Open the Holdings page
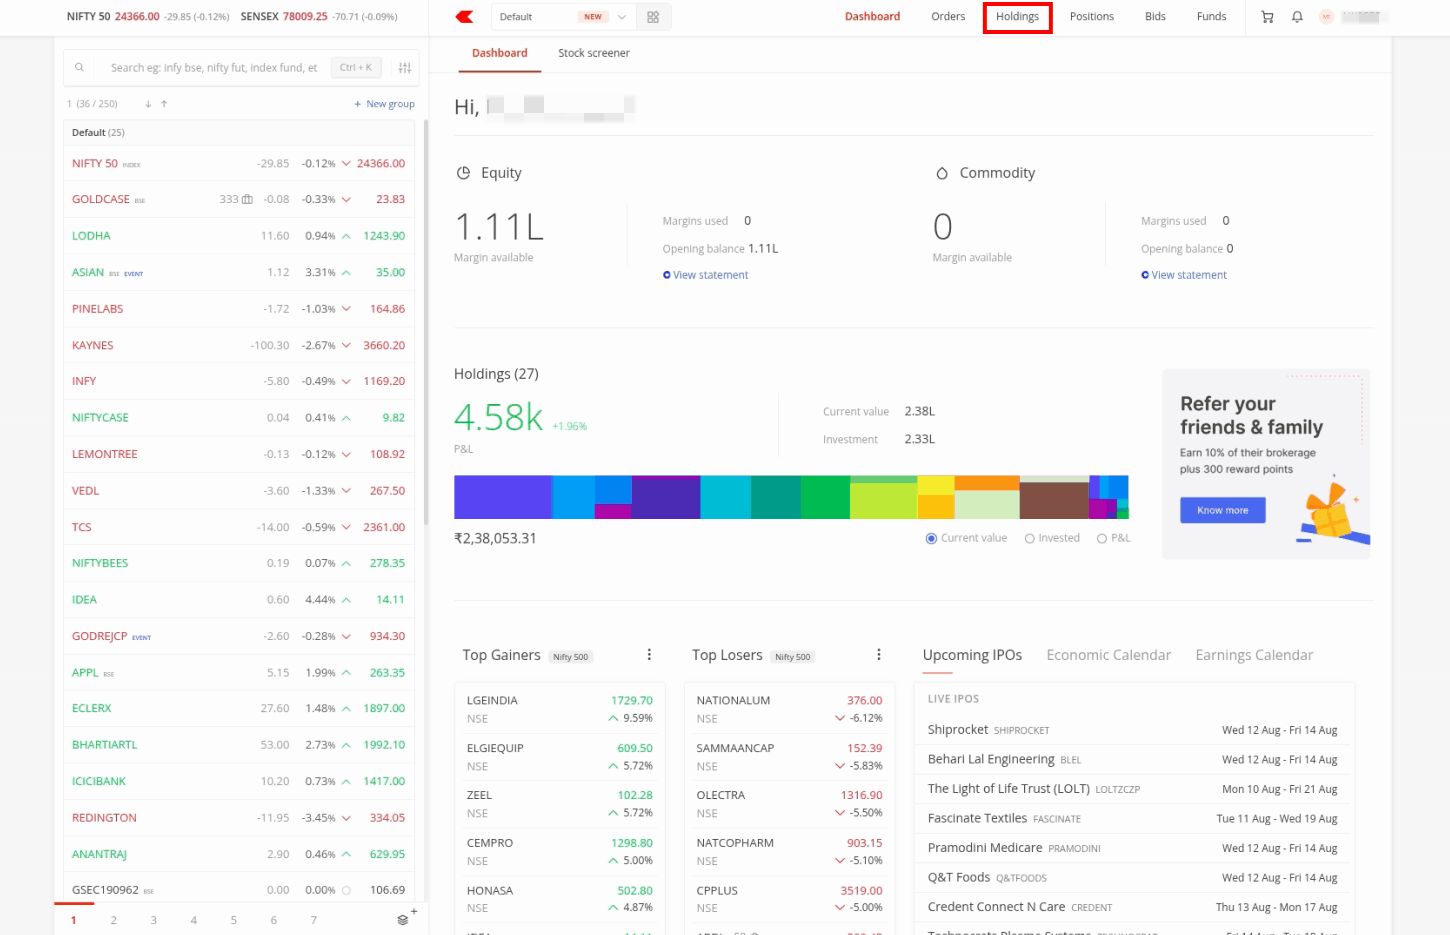The image size is (1450, 935). [1017, 17]
